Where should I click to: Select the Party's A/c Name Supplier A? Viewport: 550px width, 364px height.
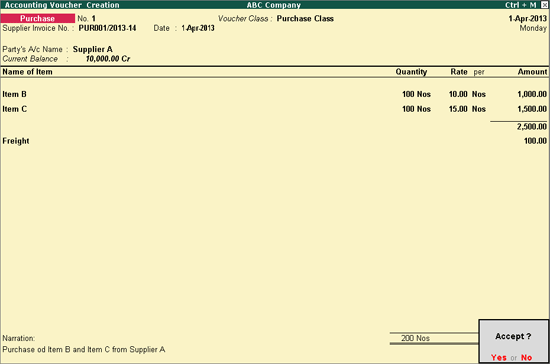(93, 49)
